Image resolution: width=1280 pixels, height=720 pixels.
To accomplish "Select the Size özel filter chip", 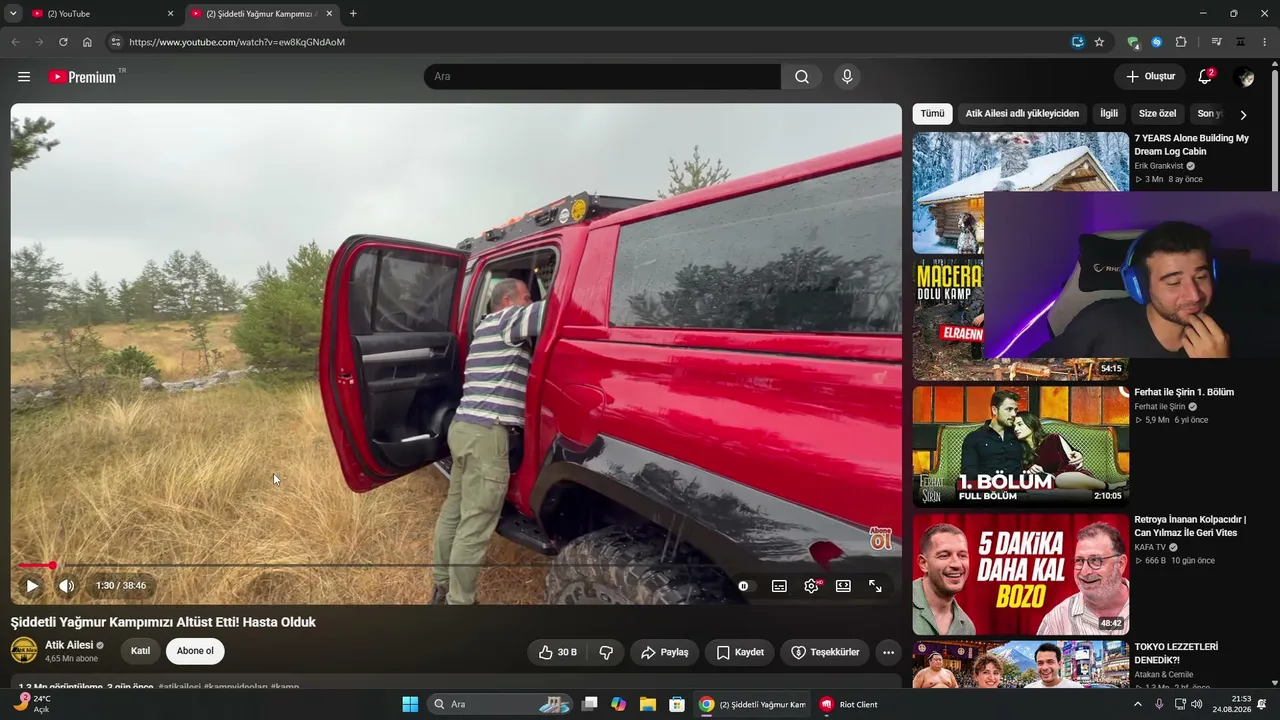I will tap(1158, 114).
